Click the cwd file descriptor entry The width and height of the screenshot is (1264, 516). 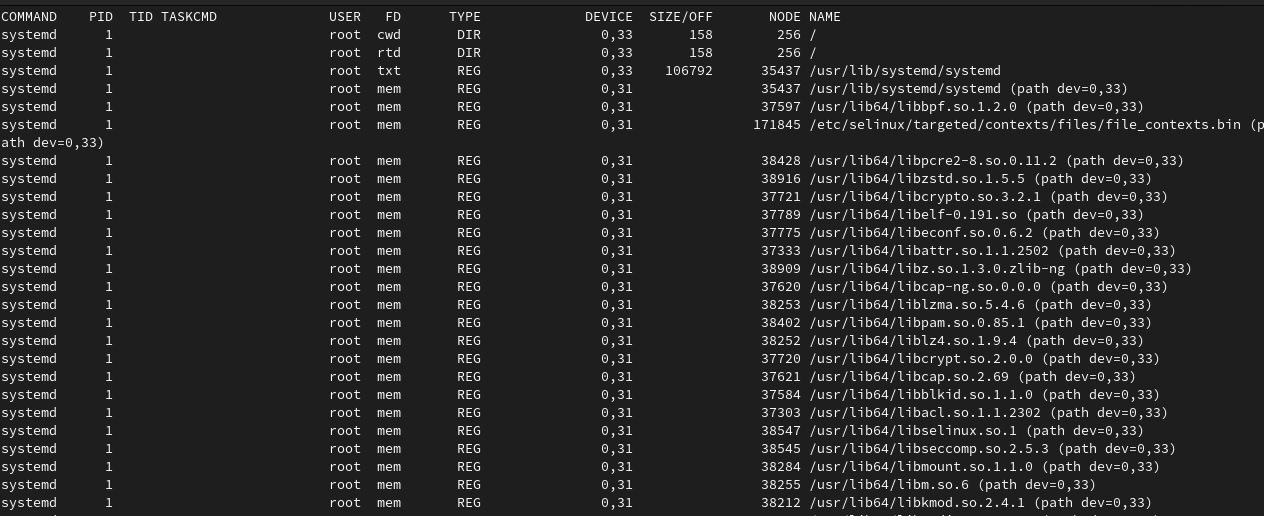tap(389, 35)
